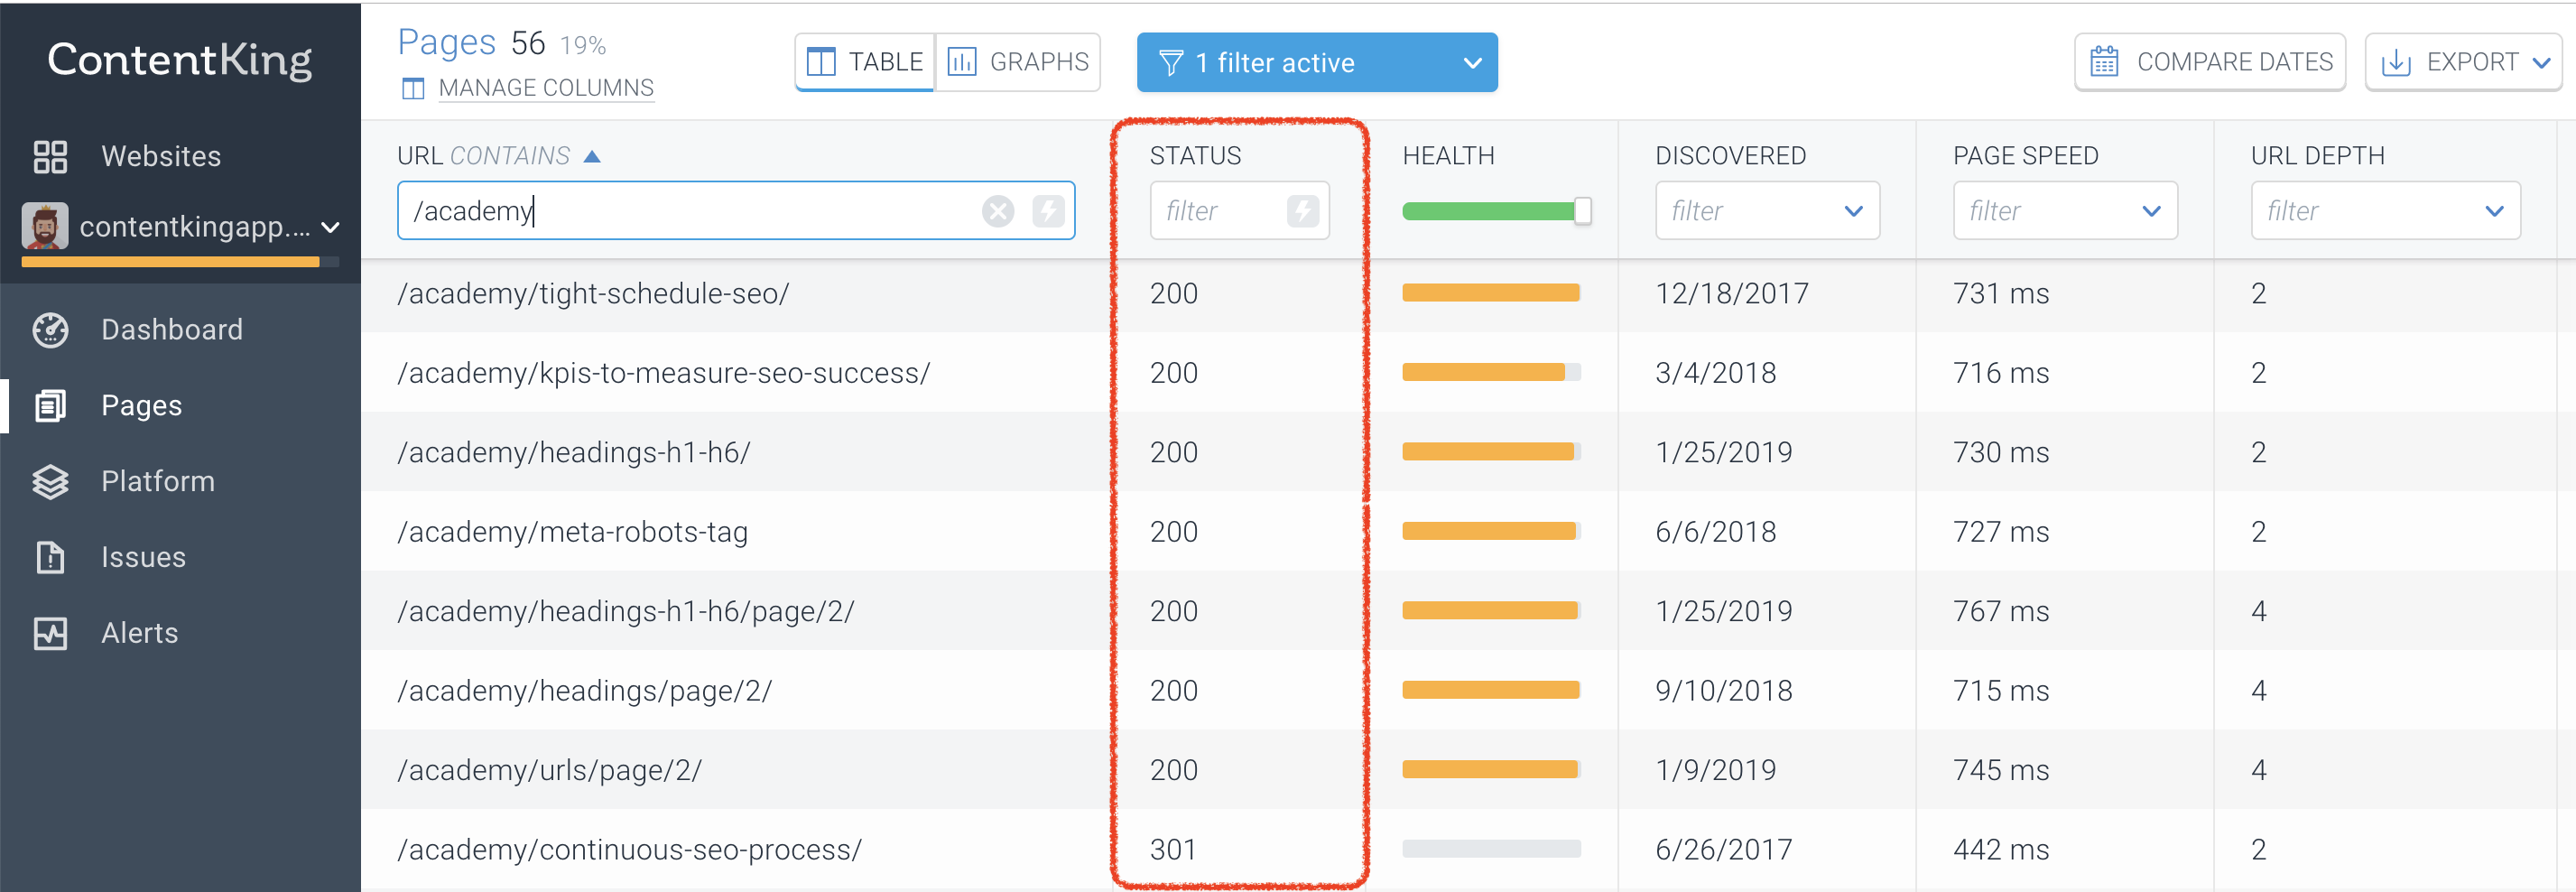Go to Dashboard in sidebar
Viewport: 2576px width, 892px height.
point(172,330)
